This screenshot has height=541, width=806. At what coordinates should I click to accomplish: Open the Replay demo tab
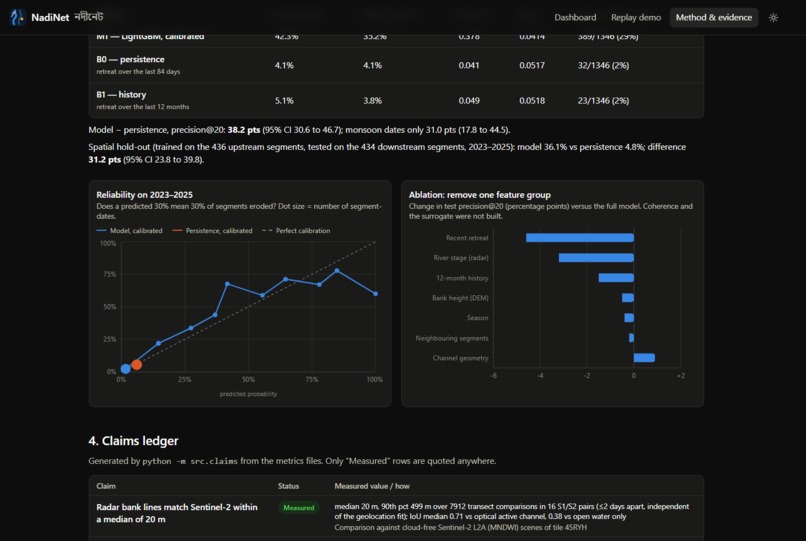coord(636,17)
